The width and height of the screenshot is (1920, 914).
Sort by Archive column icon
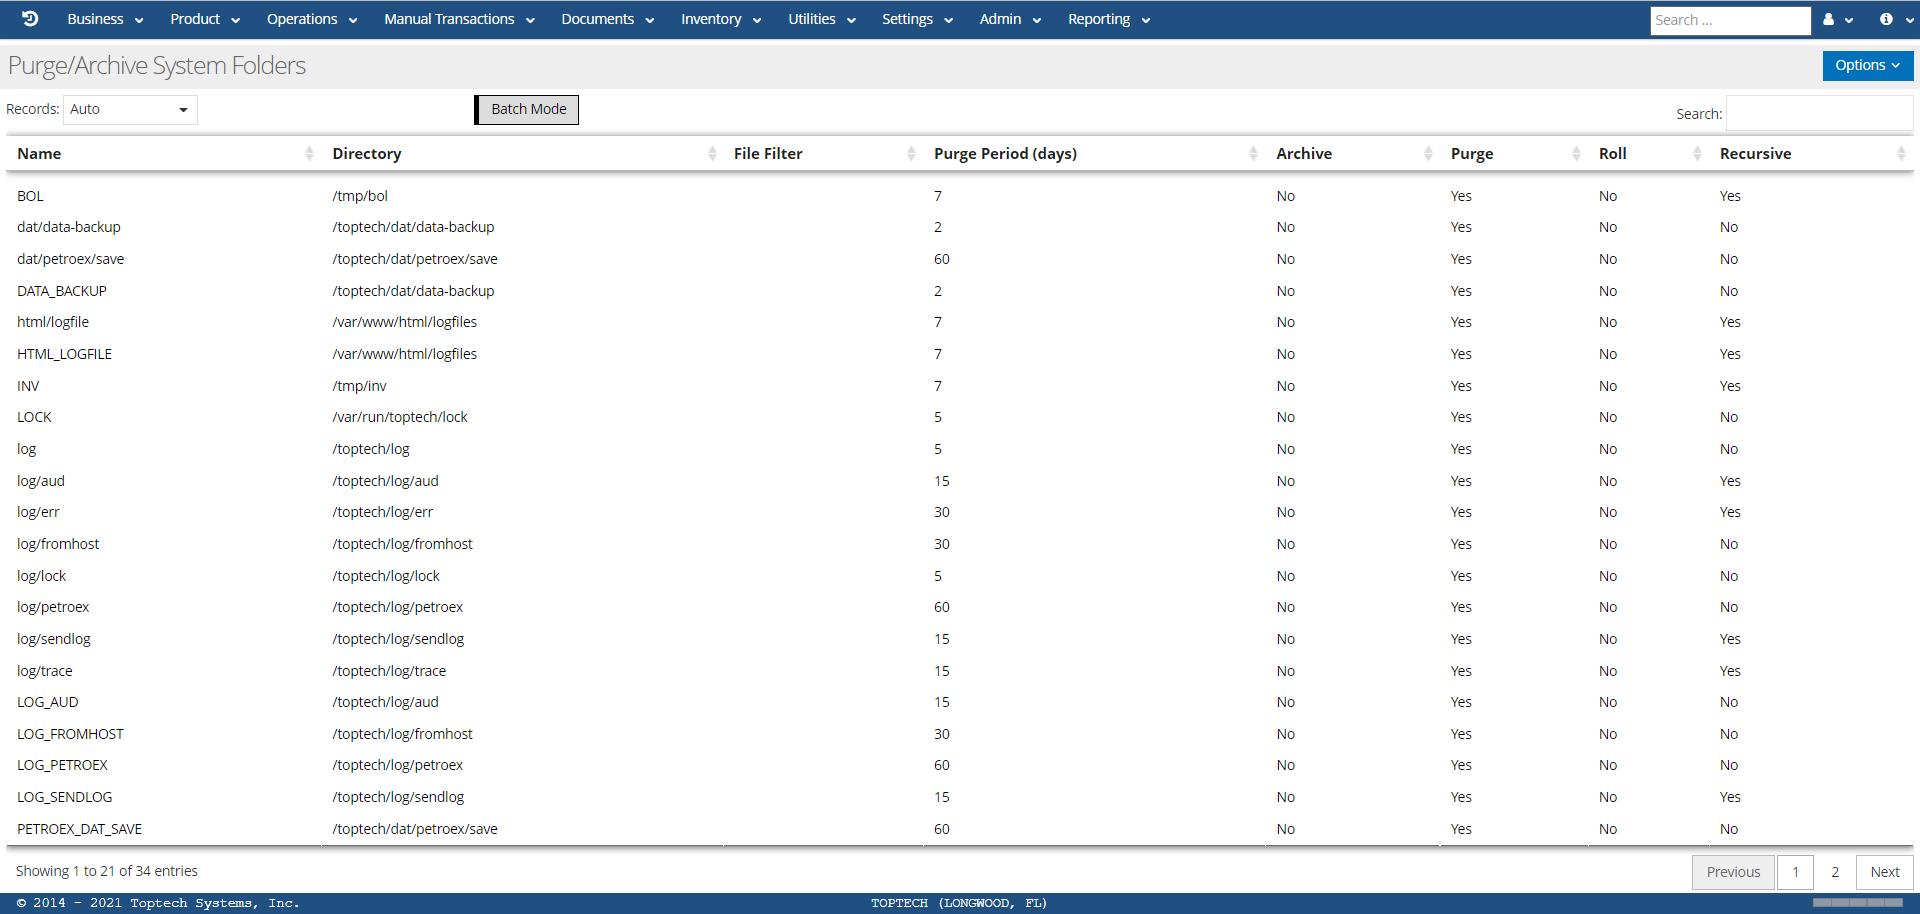(1428, 154)
